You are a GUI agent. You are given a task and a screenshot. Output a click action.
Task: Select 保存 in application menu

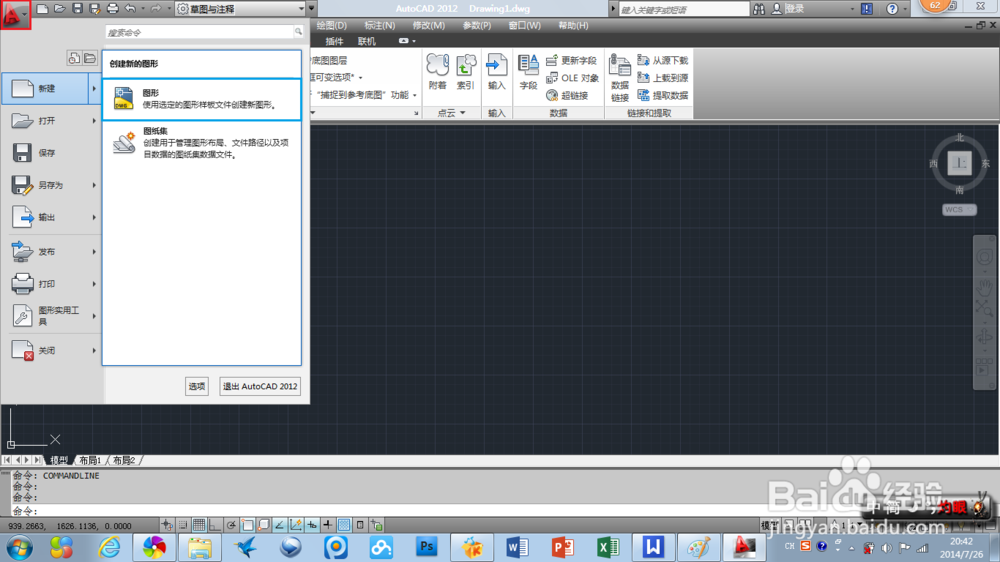[51, 153]
